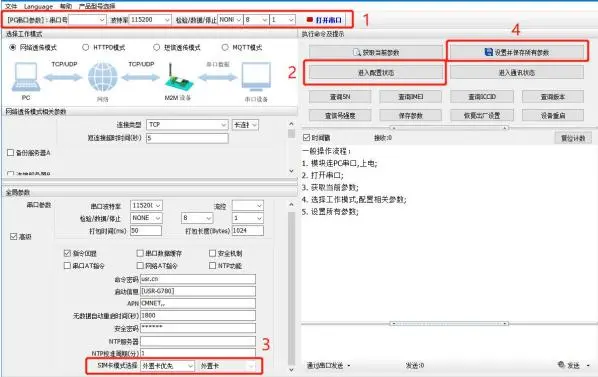Click the 短连接超时时间 input field
Viewport: 598px width, 377px height.
187,138
